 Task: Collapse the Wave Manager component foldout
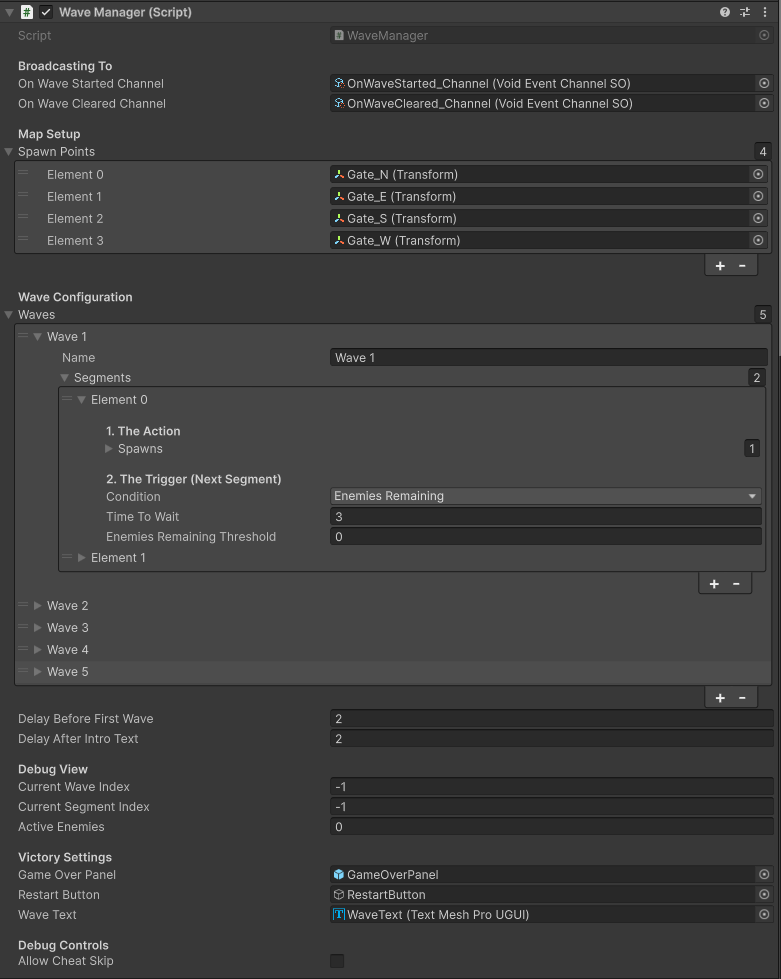(x=9, y=12)
